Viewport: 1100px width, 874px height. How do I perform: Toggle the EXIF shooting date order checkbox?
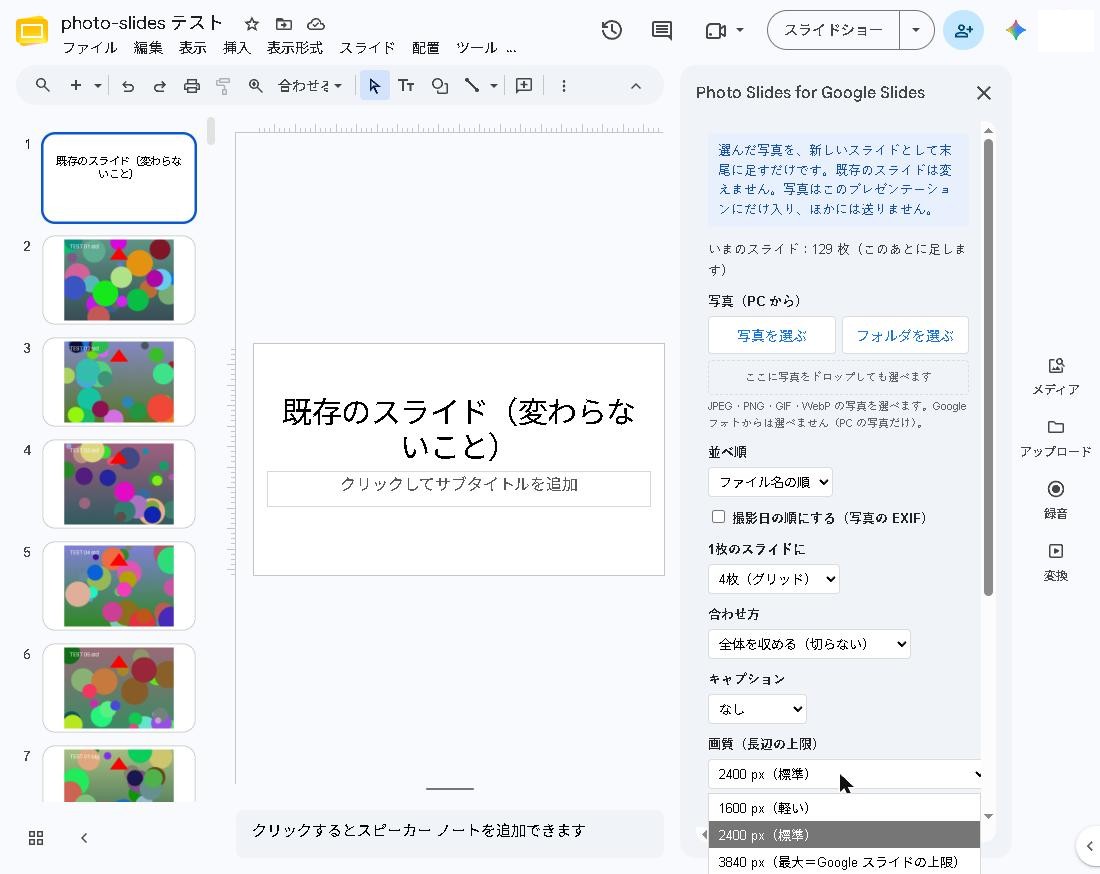tap(718, 517)
